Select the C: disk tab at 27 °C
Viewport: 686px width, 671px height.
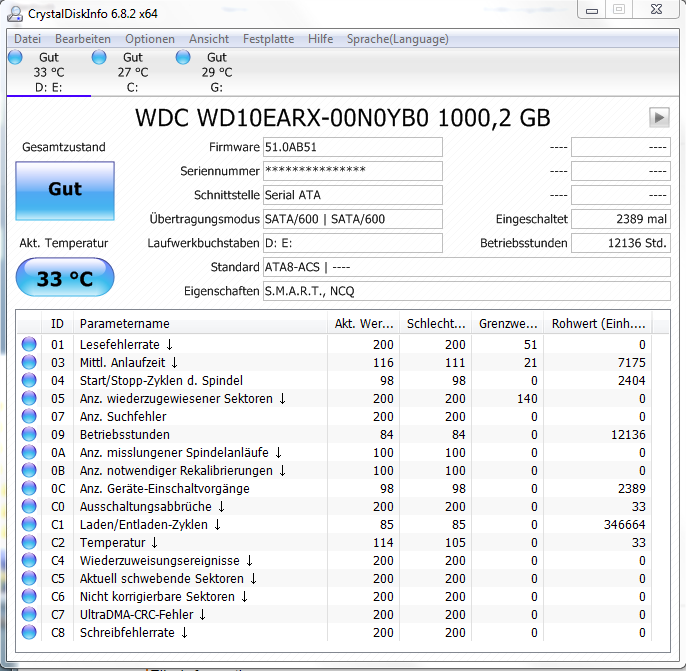133,72
